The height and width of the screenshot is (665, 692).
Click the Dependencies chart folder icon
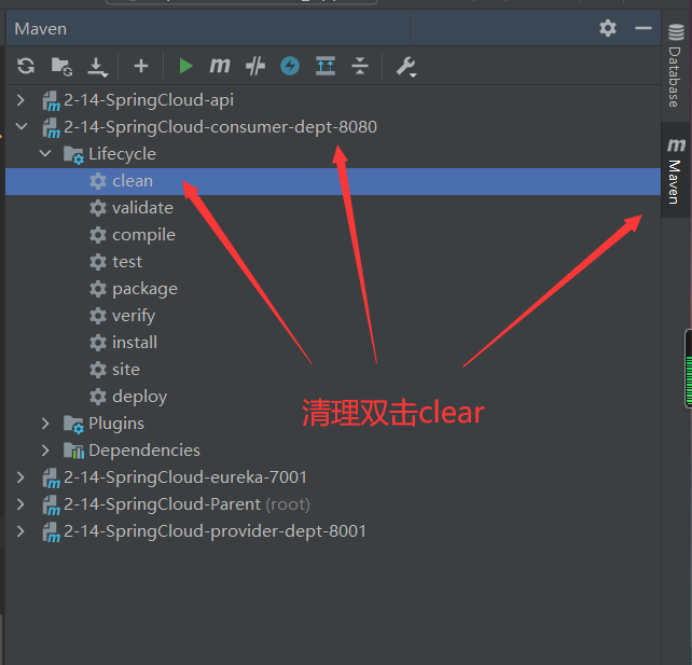click(73, 451)
